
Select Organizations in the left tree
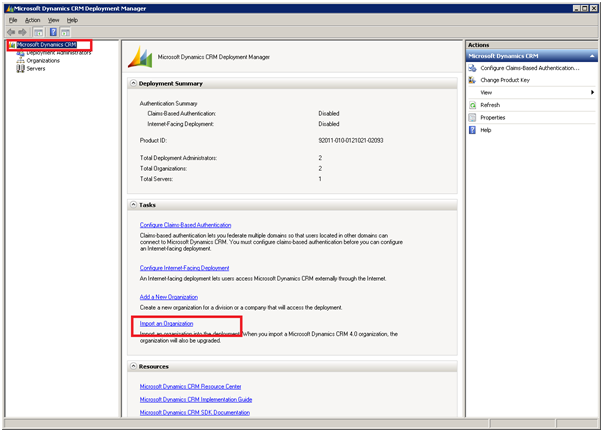(43, 61)
